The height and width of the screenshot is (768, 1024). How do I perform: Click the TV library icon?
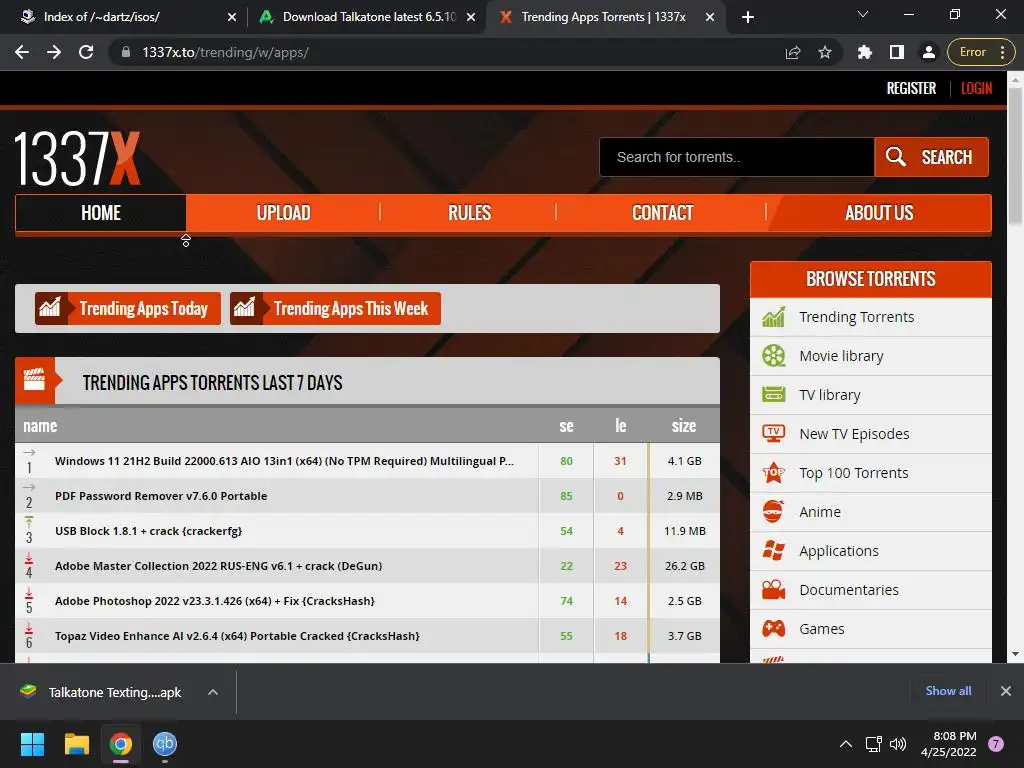pyautogui.click(x=773, y=395)
